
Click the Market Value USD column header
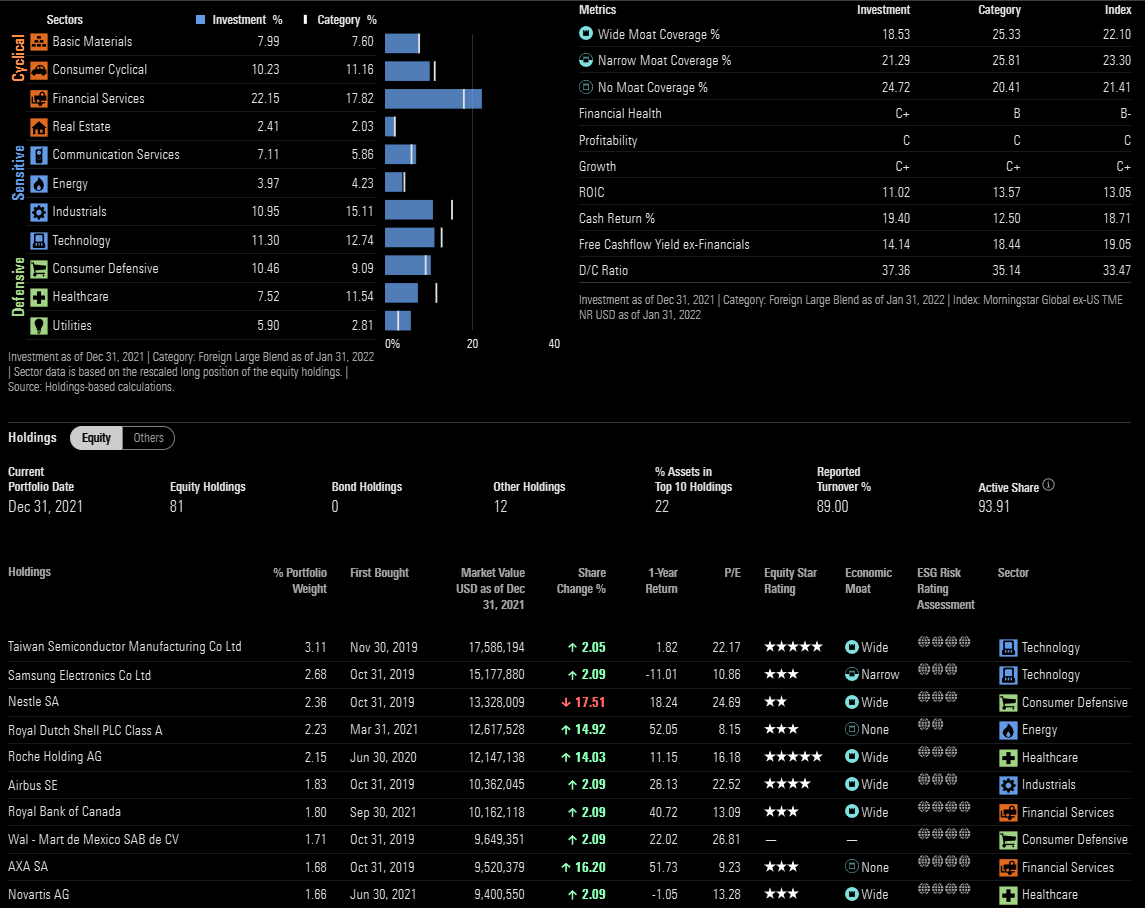pyautogui.click(x=490, y=589)
